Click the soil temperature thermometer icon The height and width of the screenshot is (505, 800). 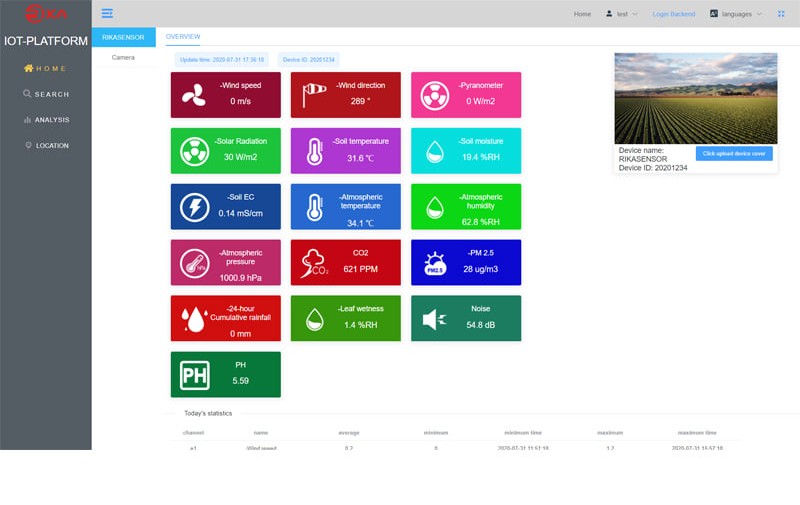tap(315, 150)
